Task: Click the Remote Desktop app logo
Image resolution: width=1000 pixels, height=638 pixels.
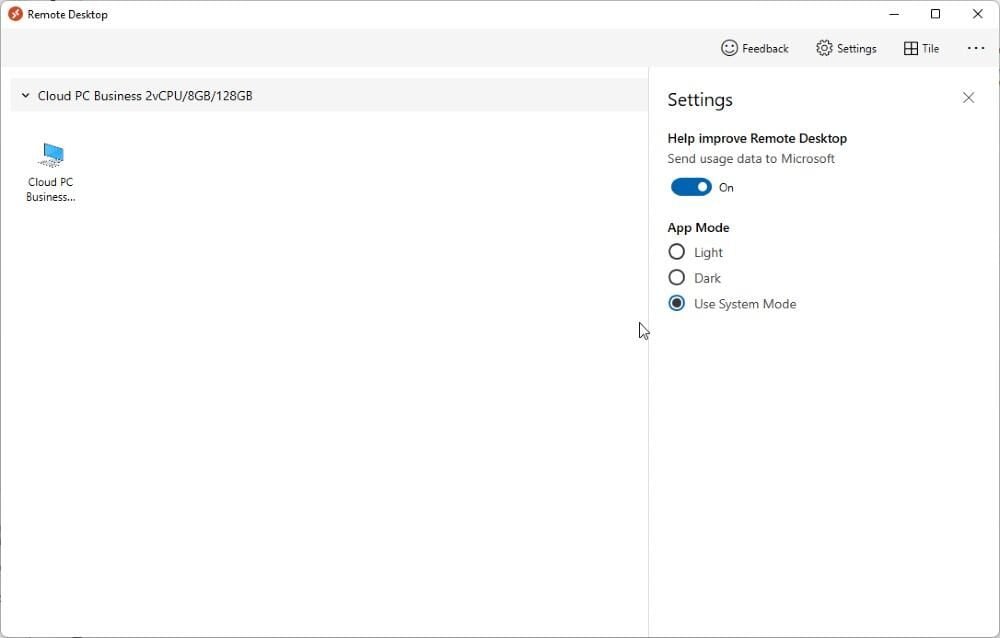Action: pyautogui.click(x=15, y=14)
